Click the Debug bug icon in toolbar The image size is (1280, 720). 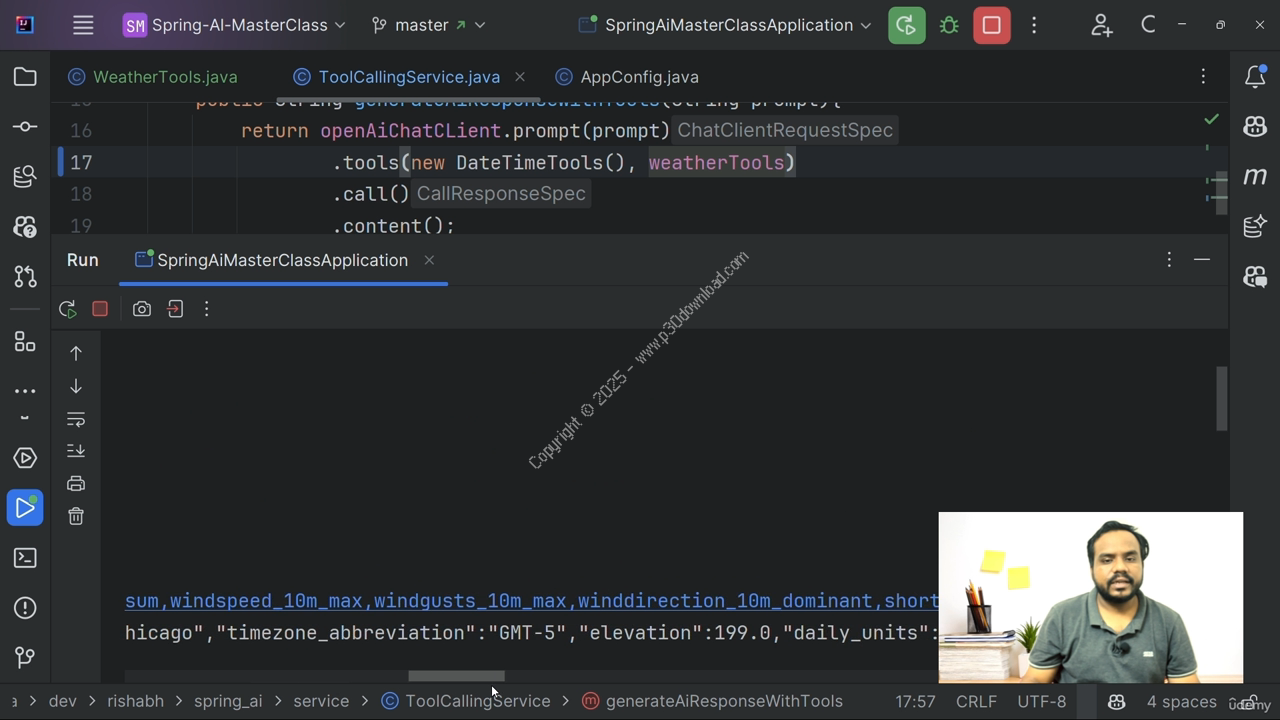949,25
